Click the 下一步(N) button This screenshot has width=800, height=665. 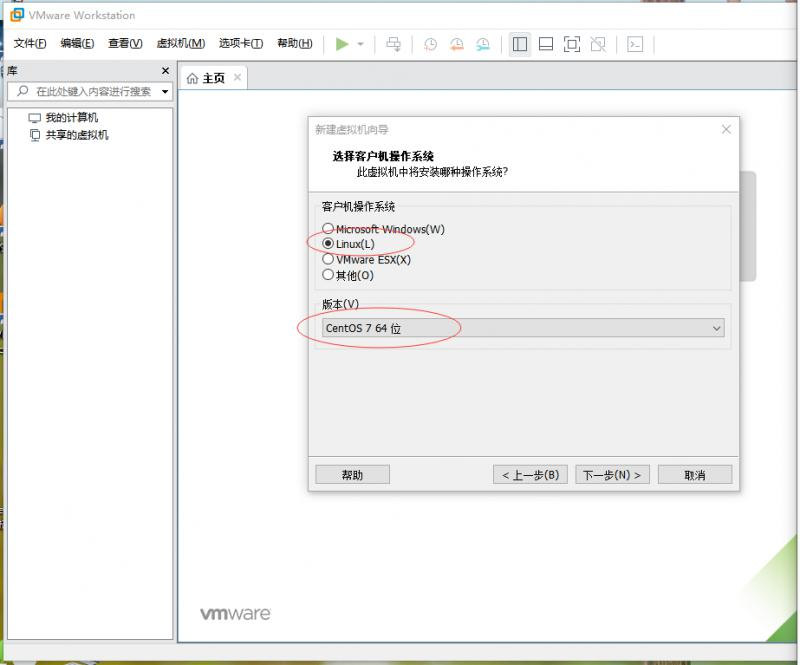612,474
